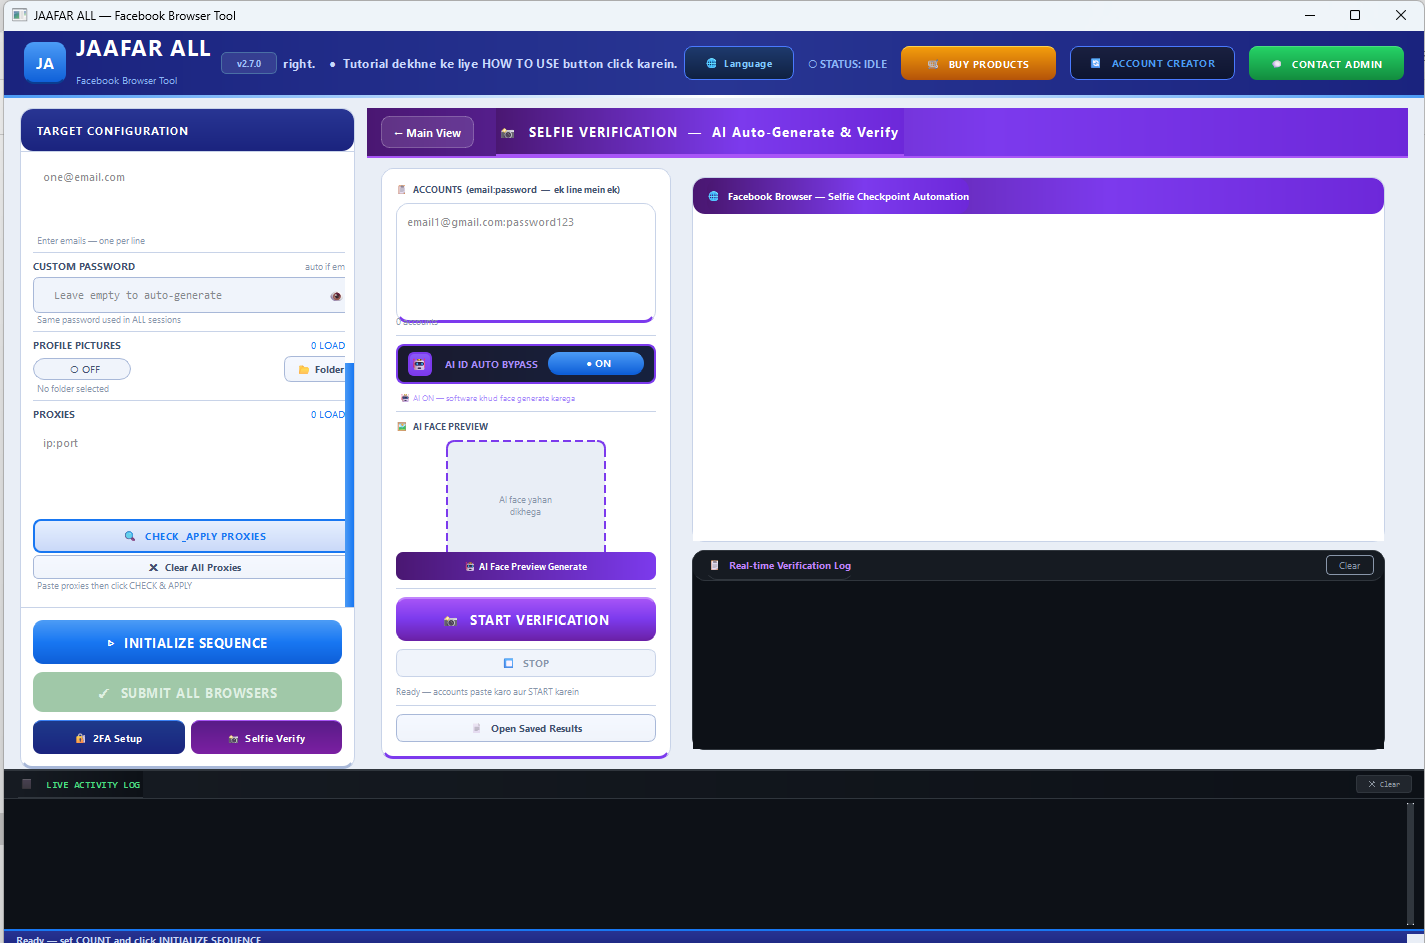Generate an AI Face Preview
Viewport: 1425px width, 943px height.
(526, 566)
